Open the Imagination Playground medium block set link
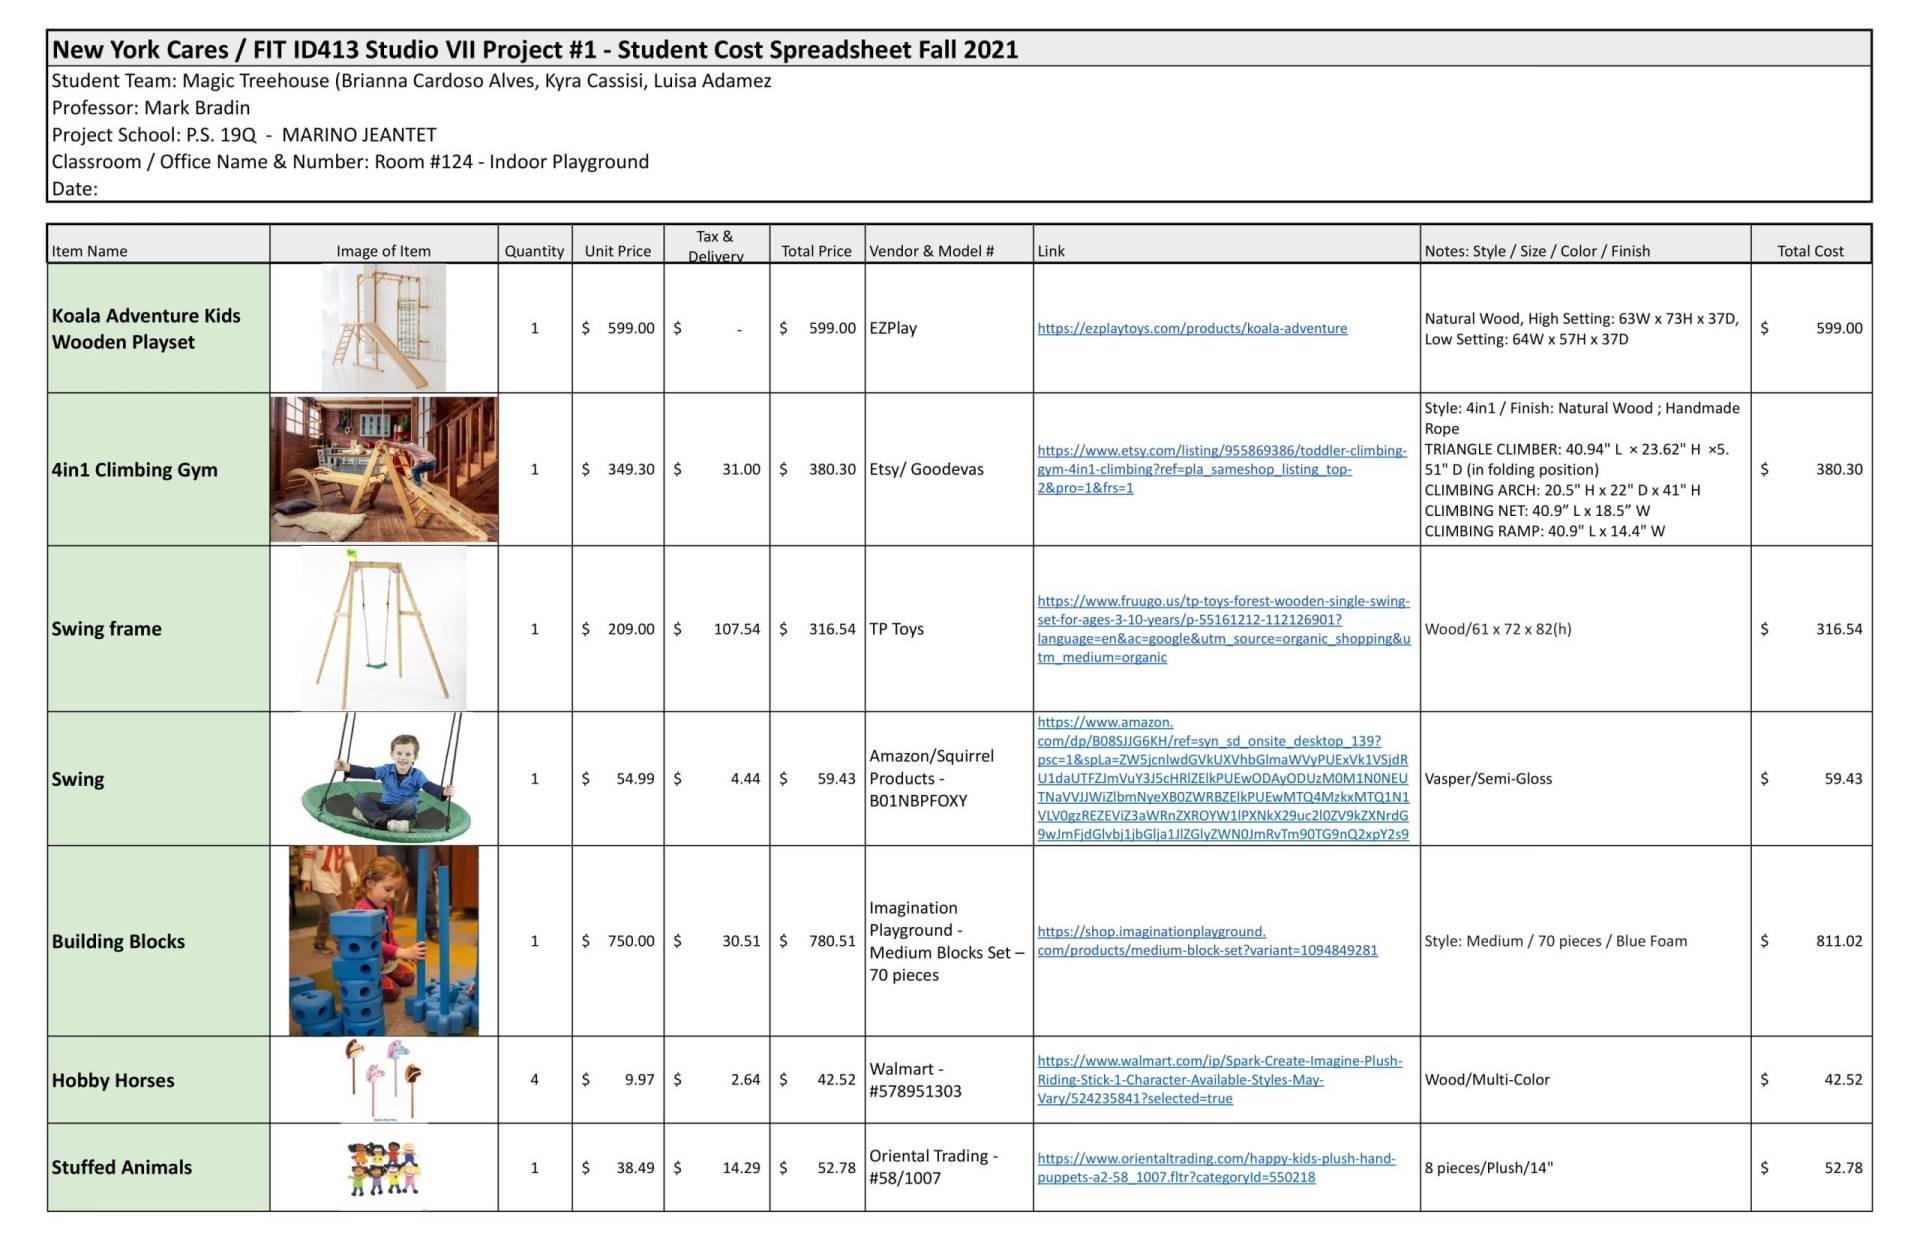This screenshot has height=1242, width=1920. tap(1207, 941)
